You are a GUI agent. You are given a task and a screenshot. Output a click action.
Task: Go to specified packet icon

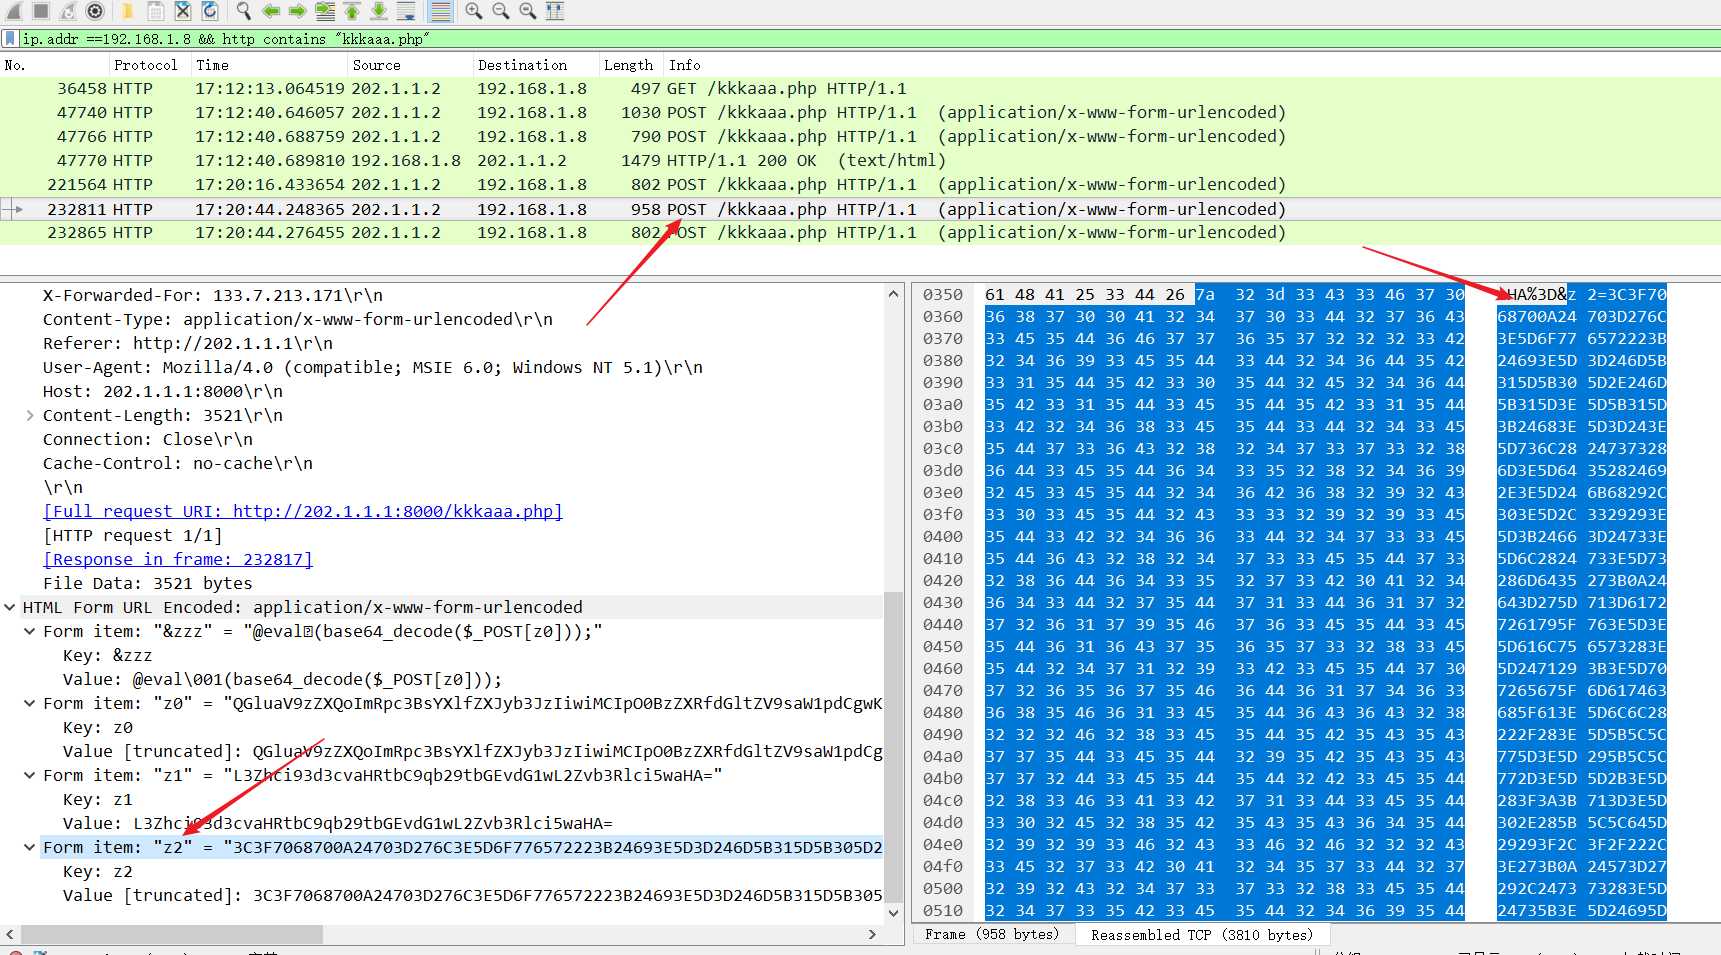[x=325, y=11]
